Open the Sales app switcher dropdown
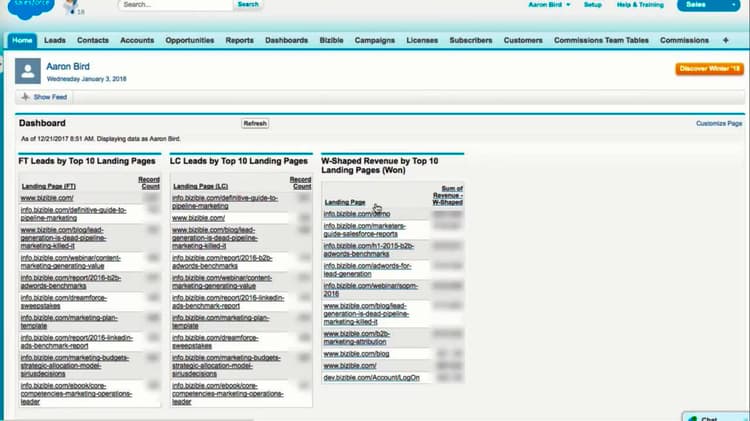The image size is (750, 421). [x=708, y=5]
